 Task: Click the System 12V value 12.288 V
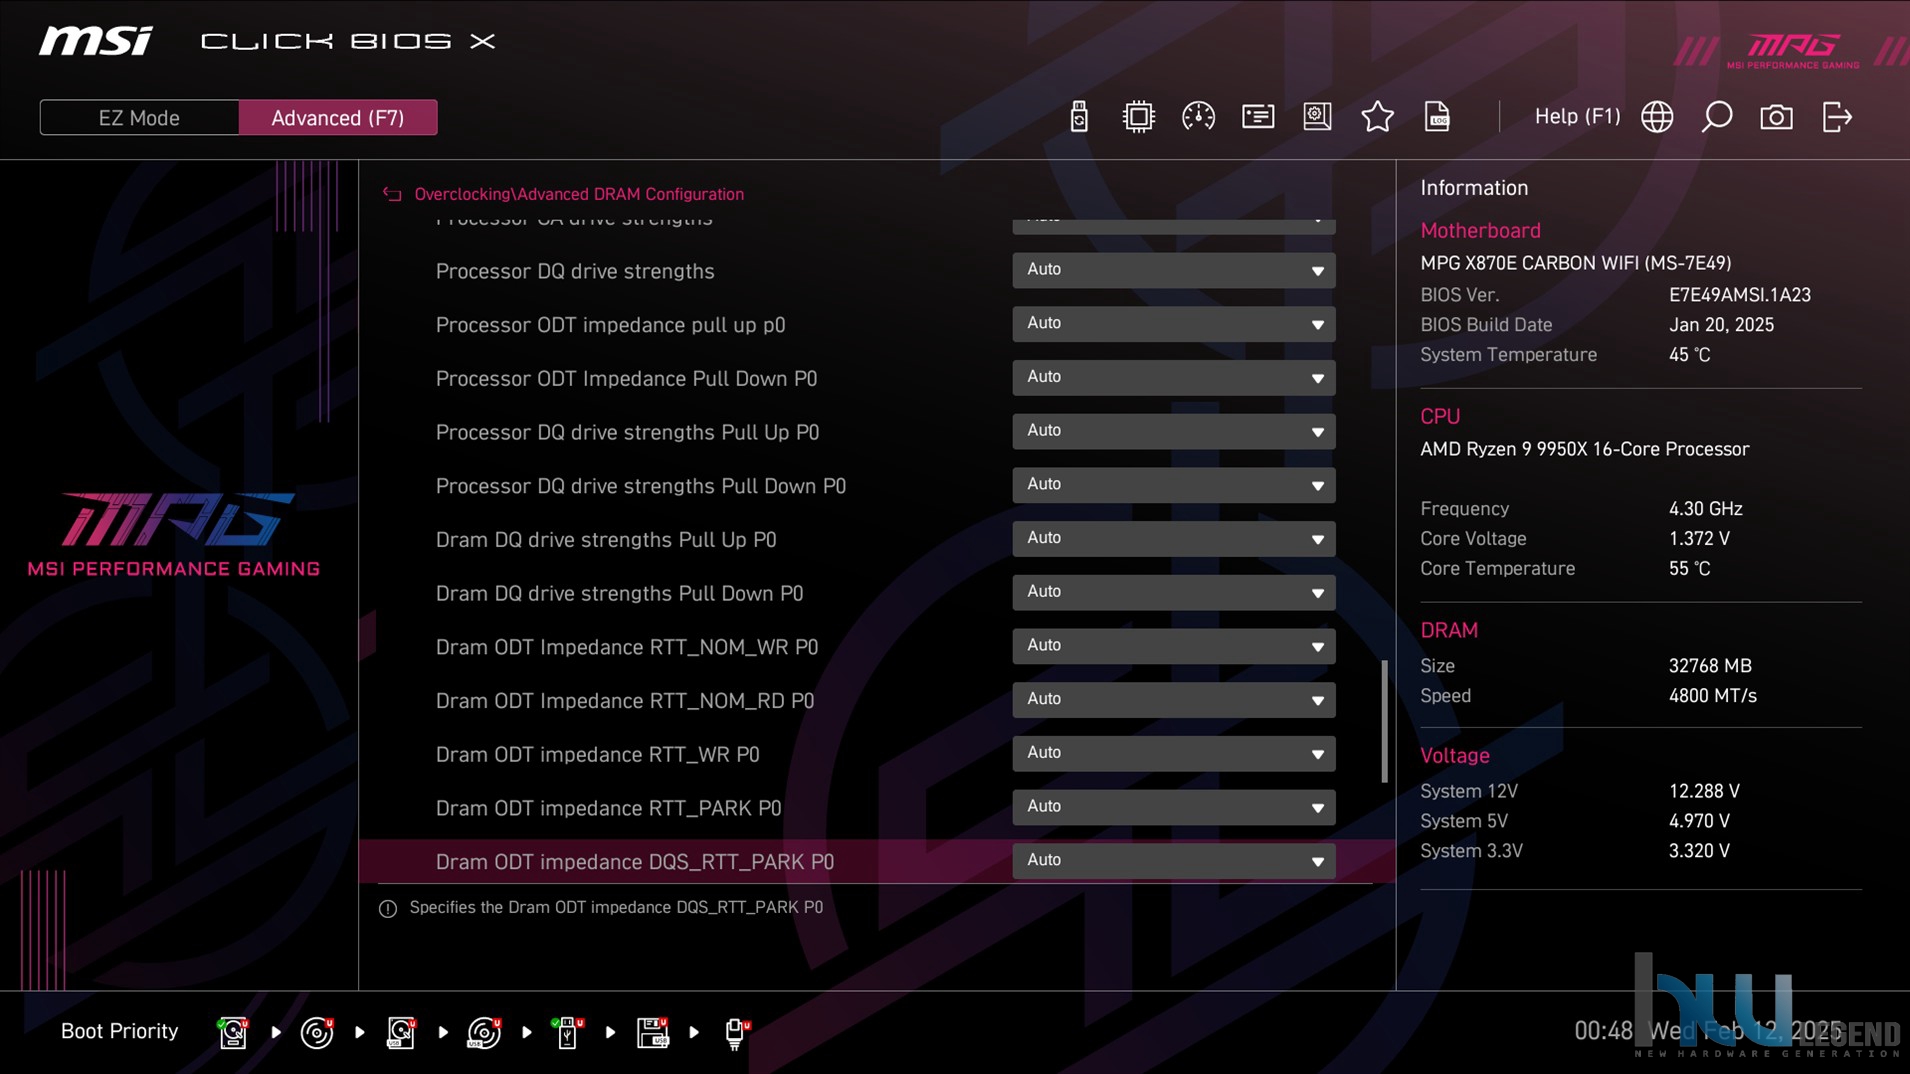click(x=1704, y=791)
